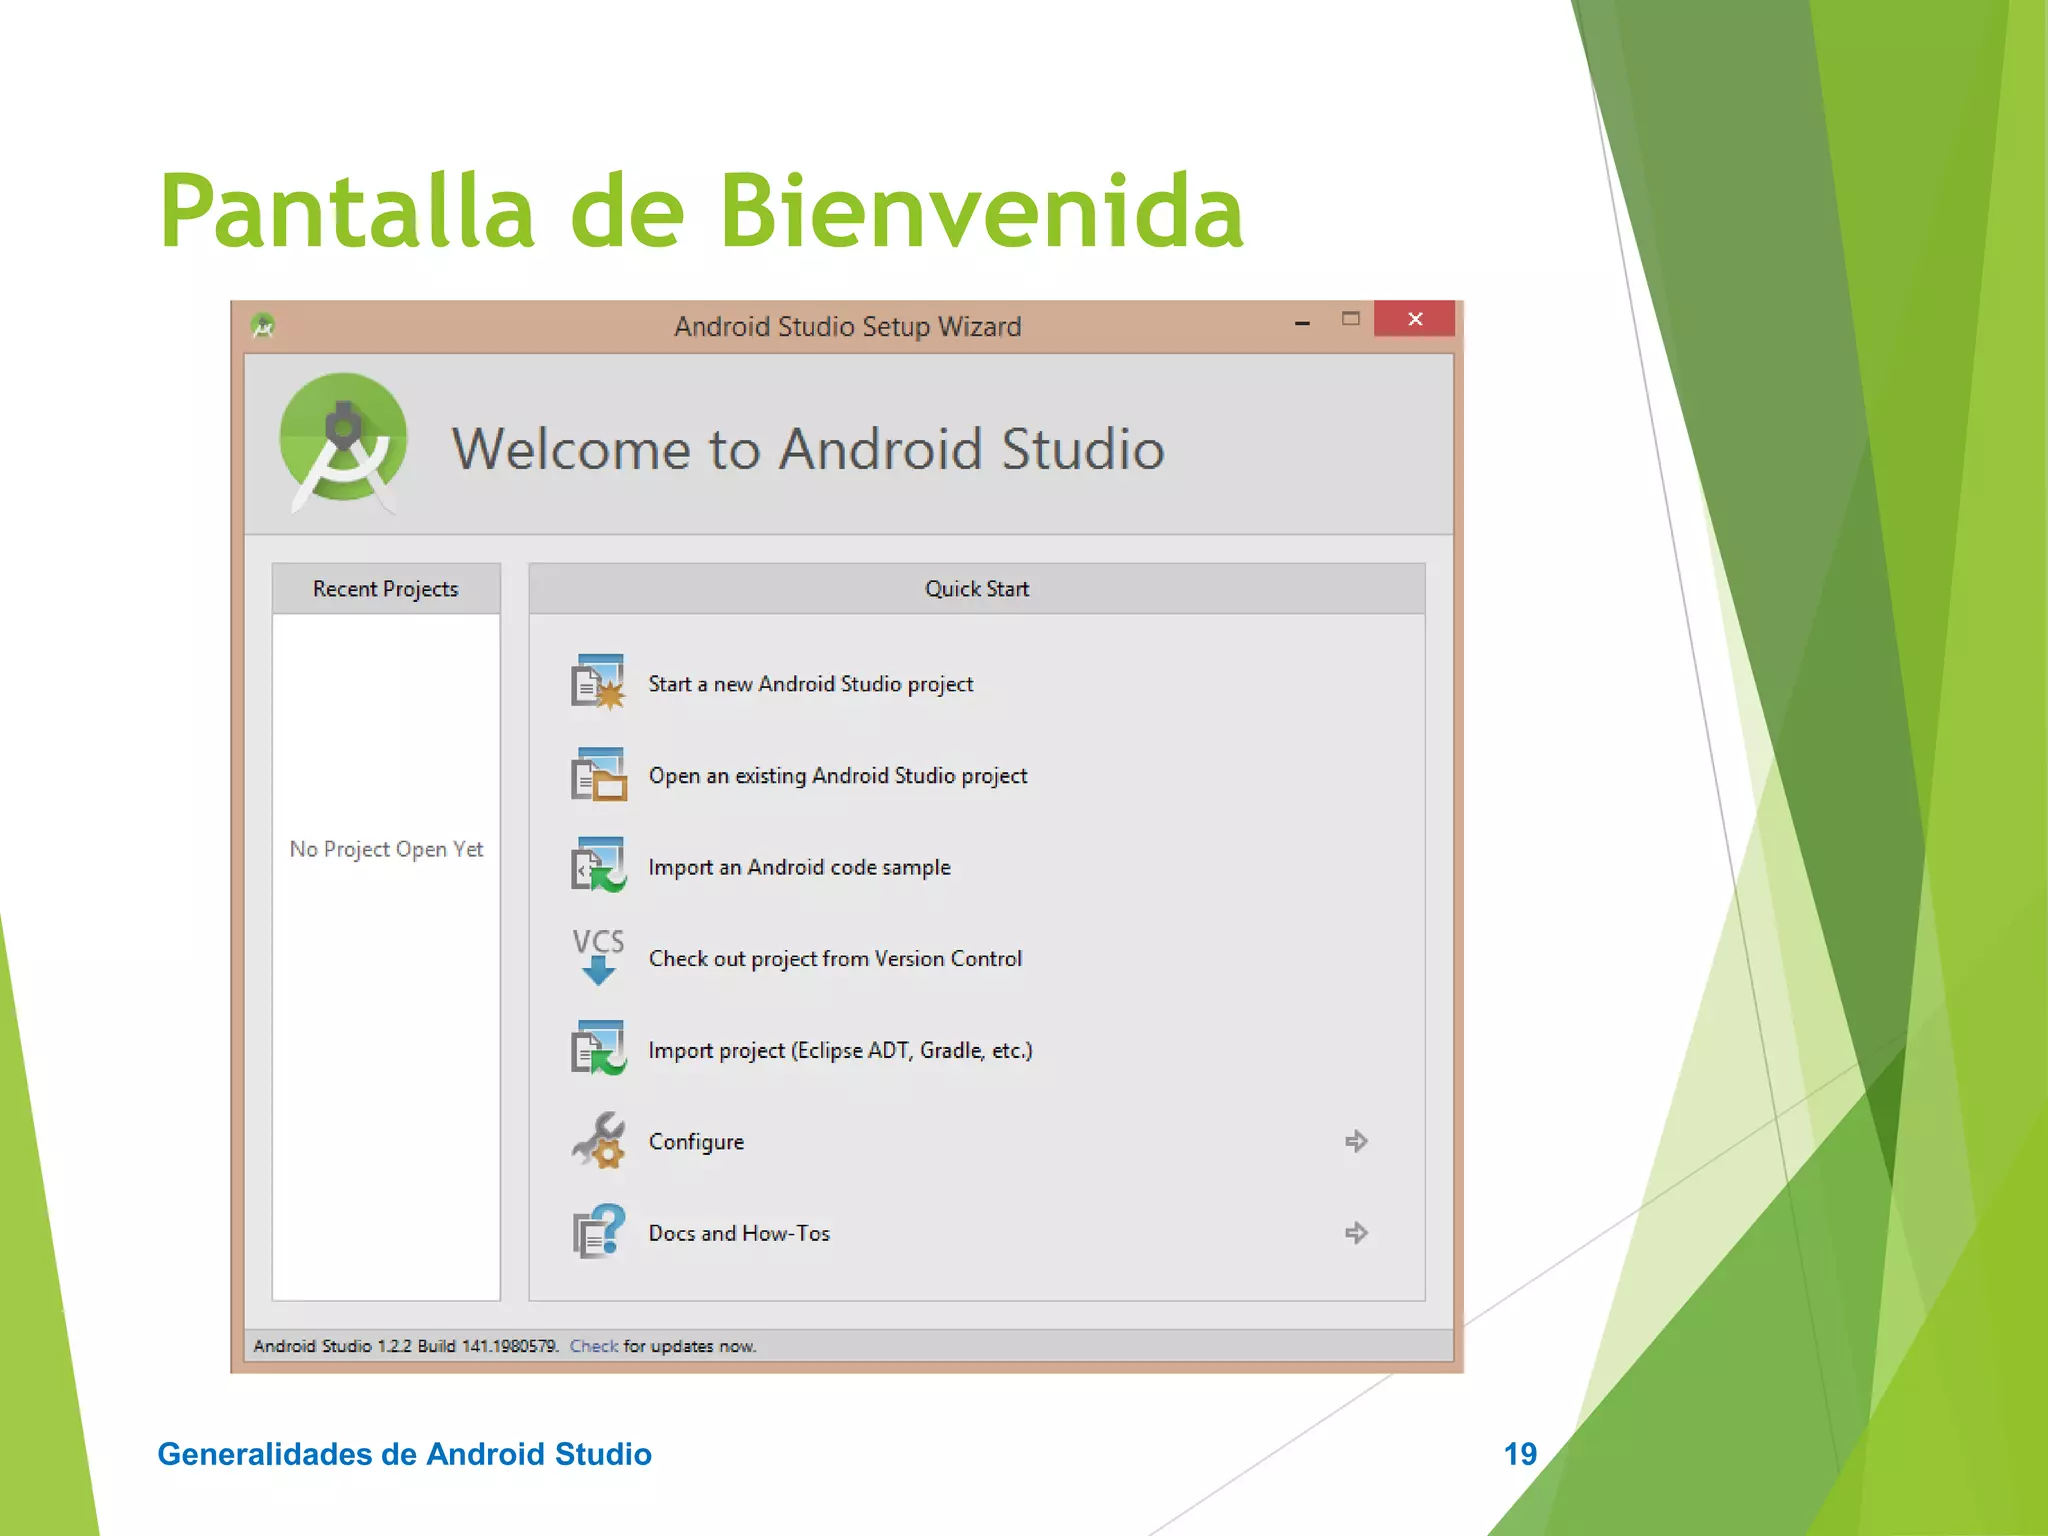This screenshot has height=1536, width=2048.
Task: Click the VCS checkout arrow icon
Action: click(x=598, y=957)
